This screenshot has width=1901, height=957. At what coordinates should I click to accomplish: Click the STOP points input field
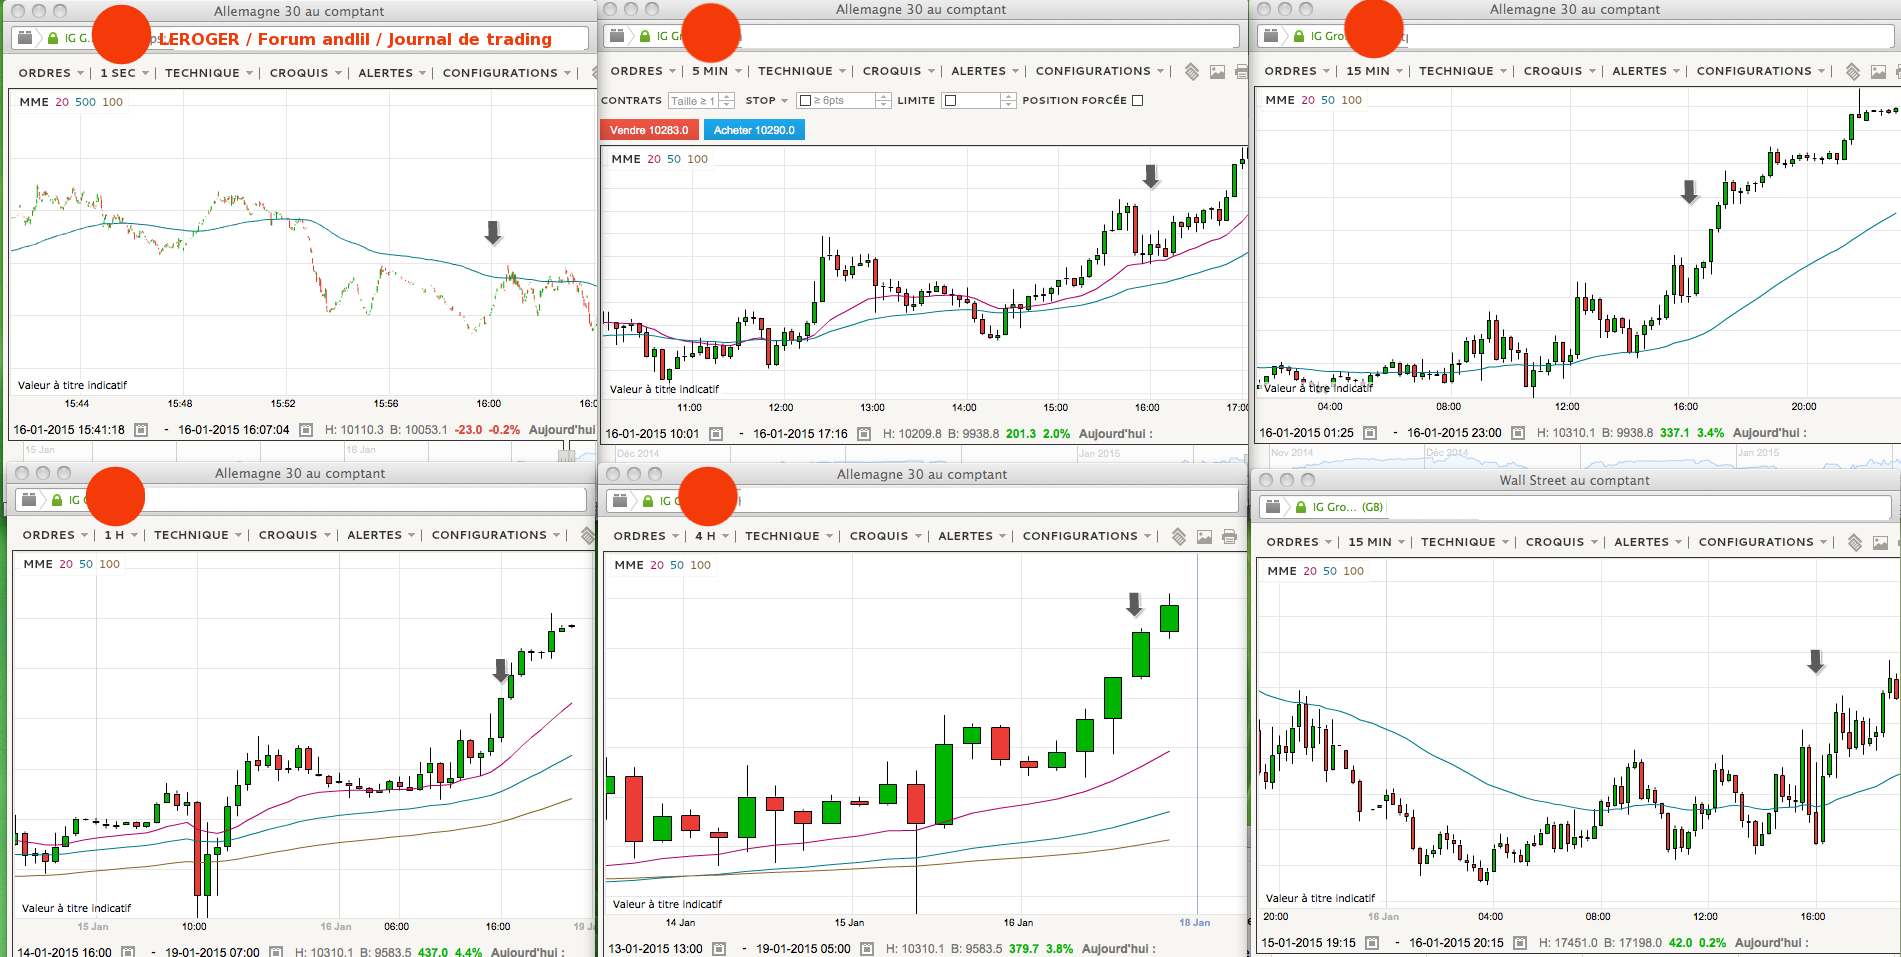click(845, 101)
